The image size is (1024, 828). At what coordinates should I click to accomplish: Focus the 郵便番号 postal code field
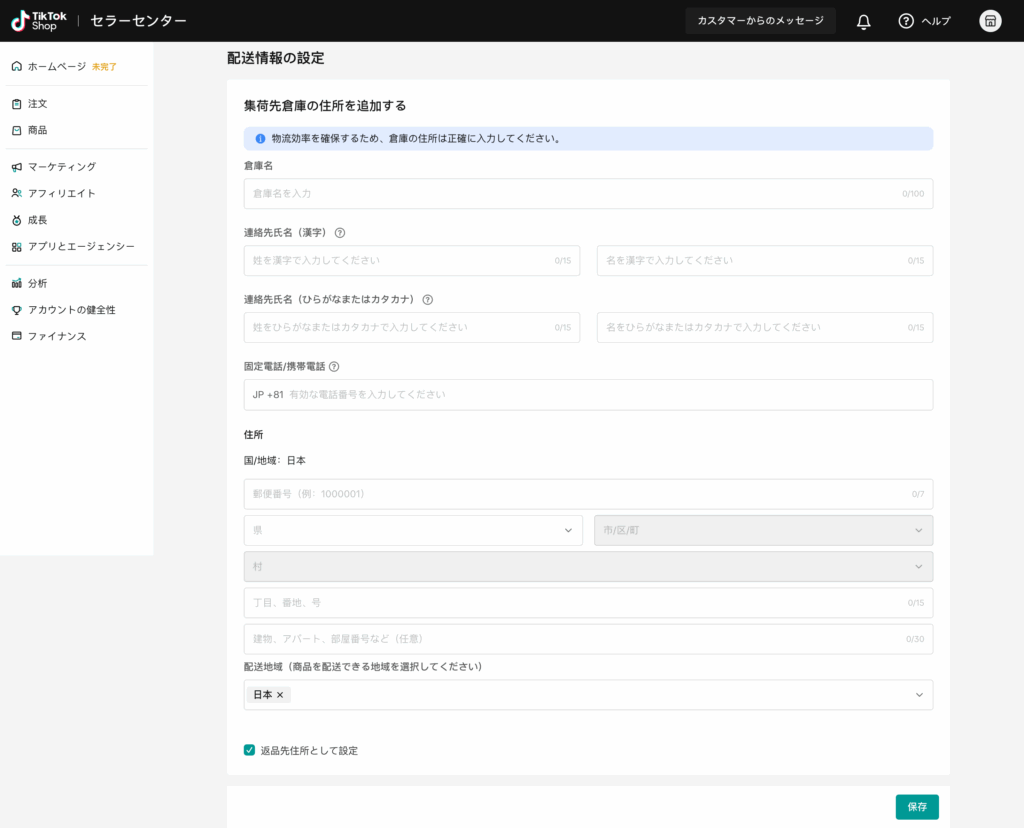pyautogui.click(x=570, y=494)
